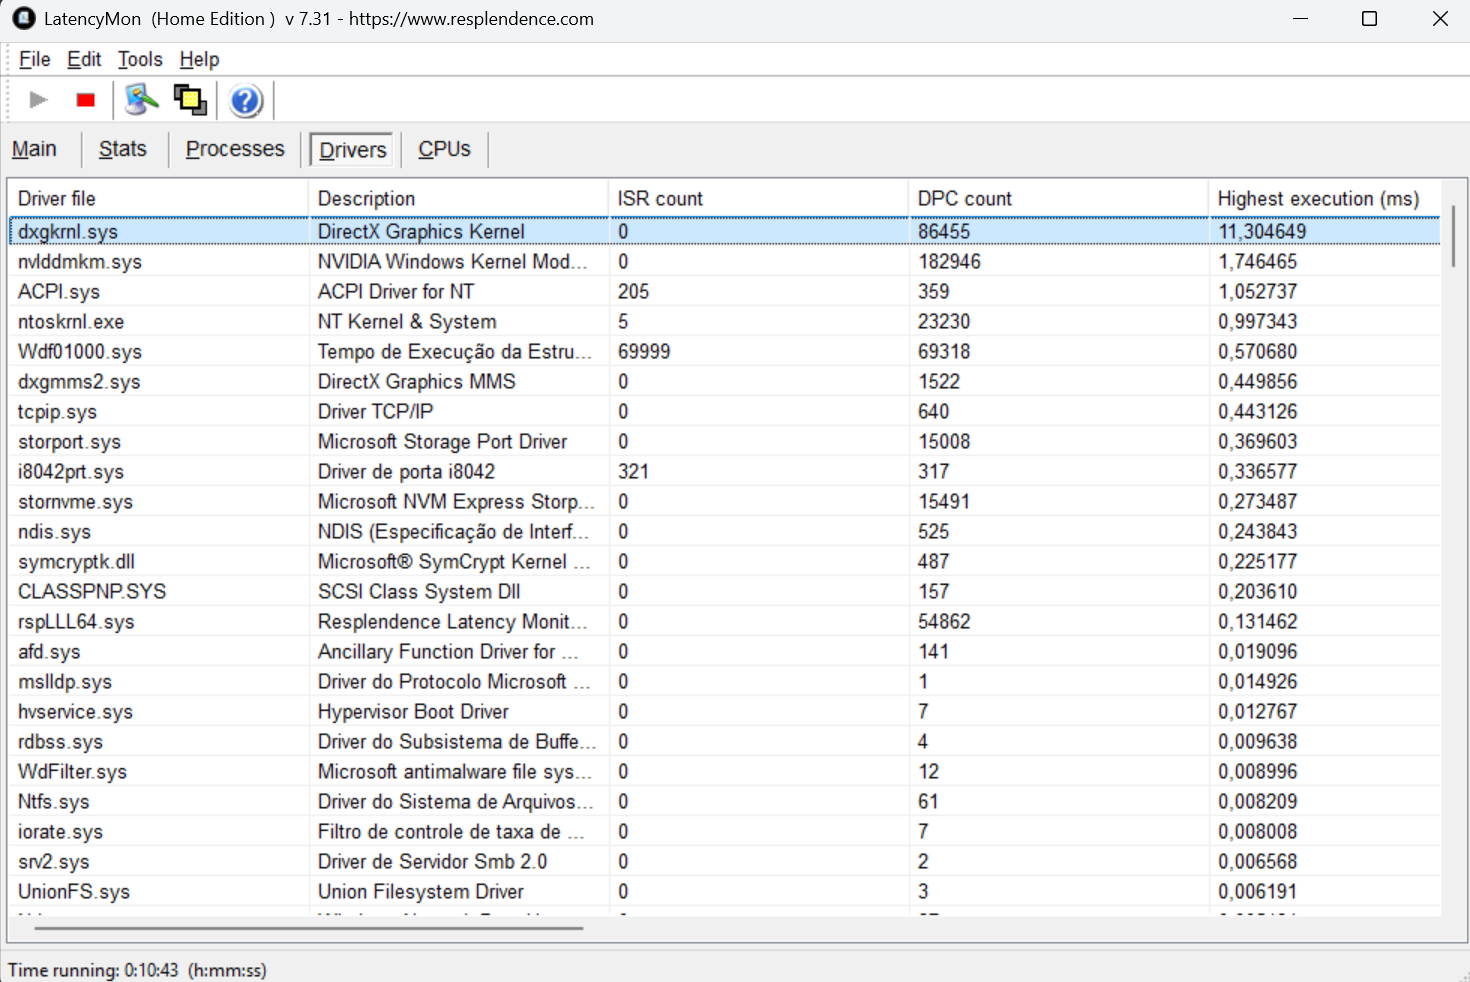Click the Driver TCP/IP description cell

[x=375, y=411]
